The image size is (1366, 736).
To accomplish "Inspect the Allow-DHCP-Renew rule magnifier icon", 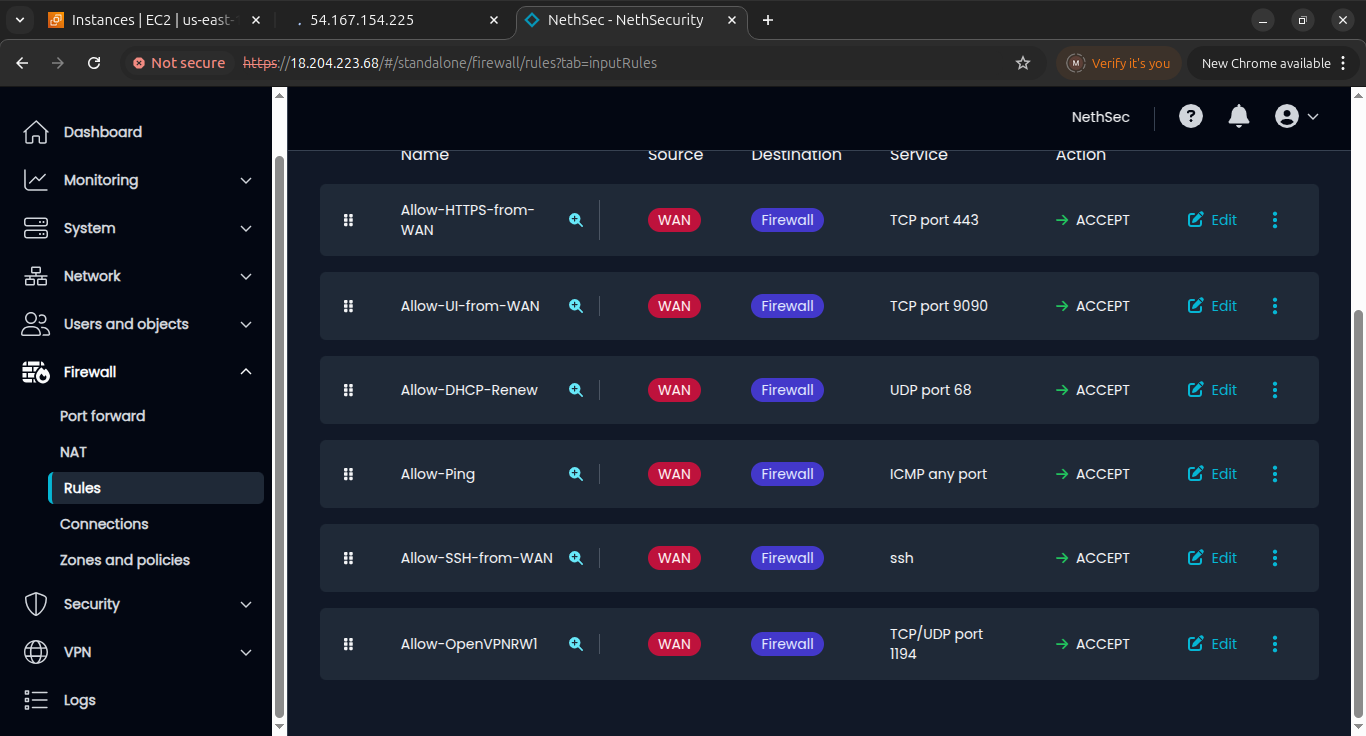I will coord(576,390).
